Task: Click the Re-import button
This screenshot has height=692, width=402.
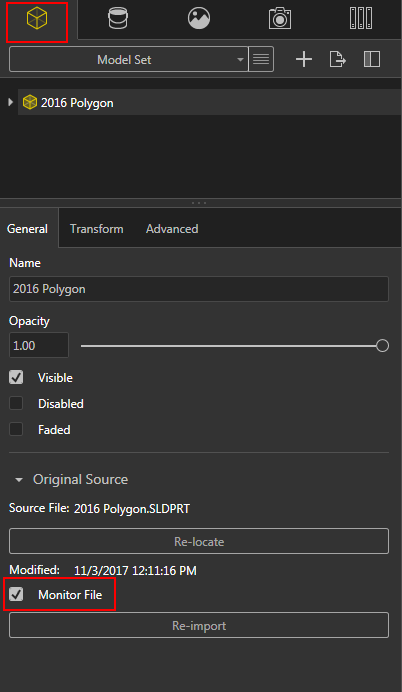Action: [199, 625]
